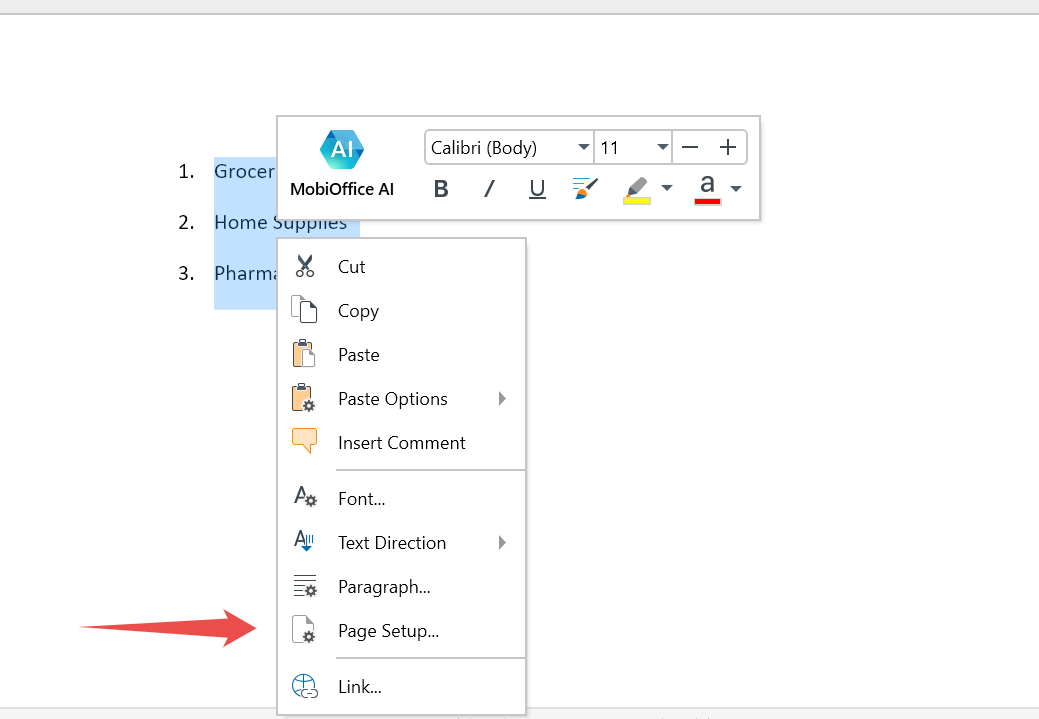The image size is (1039, 719).
Task: Click the Insert Comment bubble icon
Action: point(304,441)
